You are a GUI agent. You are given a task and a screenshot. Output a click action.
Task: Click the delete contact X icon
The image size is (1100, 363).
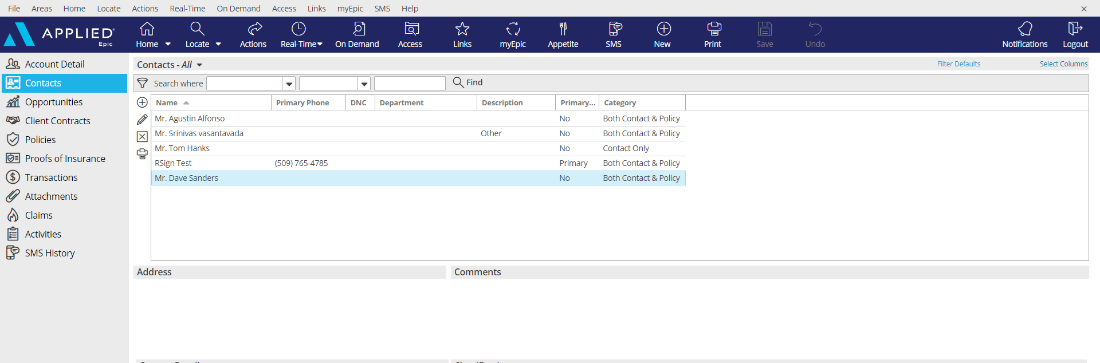[142, 136]
